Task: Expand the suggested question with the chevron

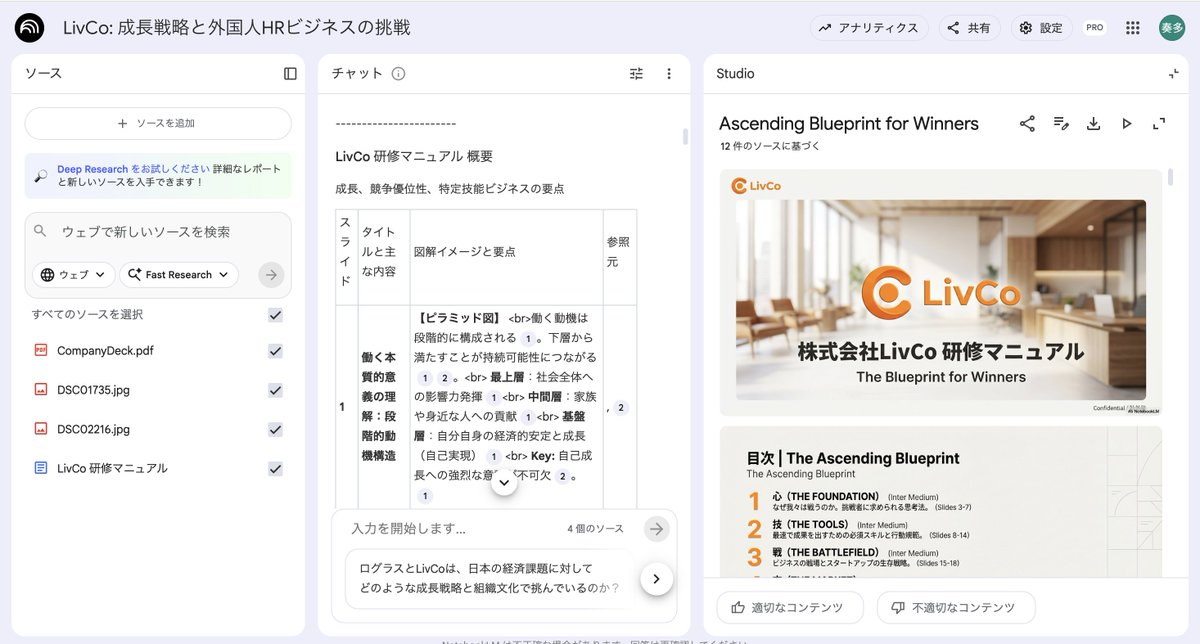Action: click(657, 577)
